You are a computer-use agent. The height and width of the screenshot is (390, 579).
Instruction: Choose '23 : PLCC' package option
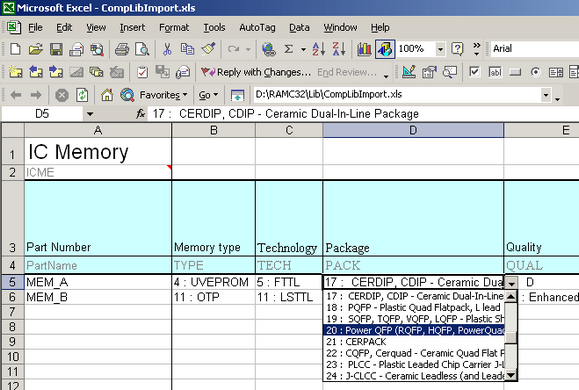tap(414, 365)
